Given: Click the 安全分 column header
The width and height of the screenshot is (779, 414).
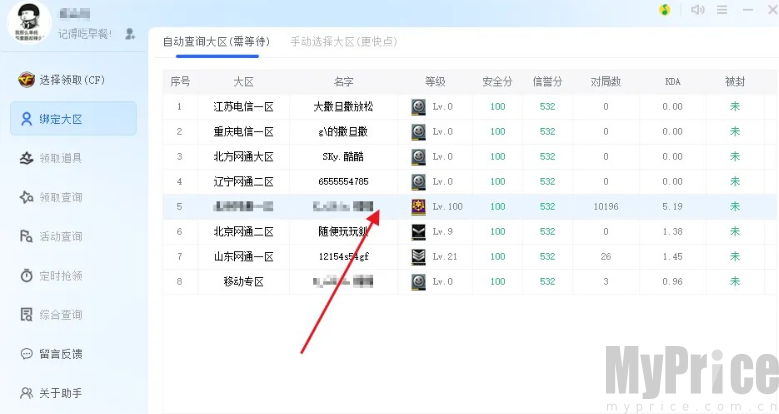Looking at the screenshot, I should click(x=497, y=82).
